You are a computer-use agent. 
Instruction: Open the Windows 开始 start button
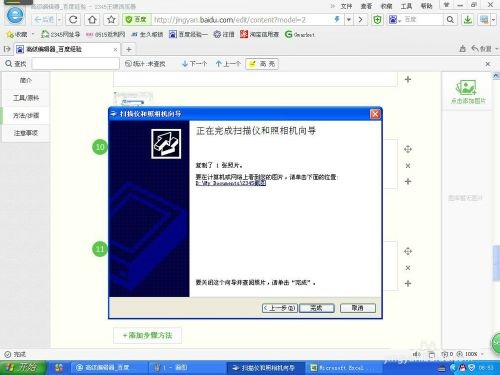(x=23, y=367)
